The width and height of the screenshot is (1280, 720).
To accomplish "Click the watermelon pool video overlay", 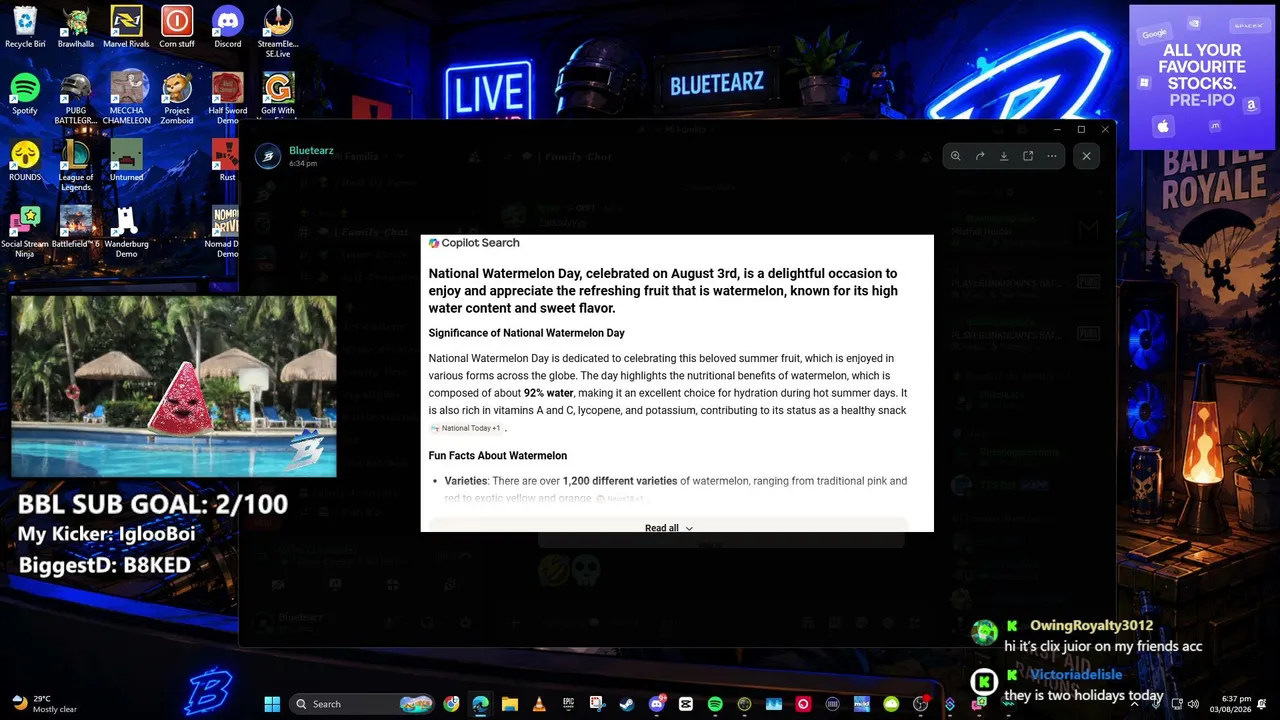I will [174, 386].
